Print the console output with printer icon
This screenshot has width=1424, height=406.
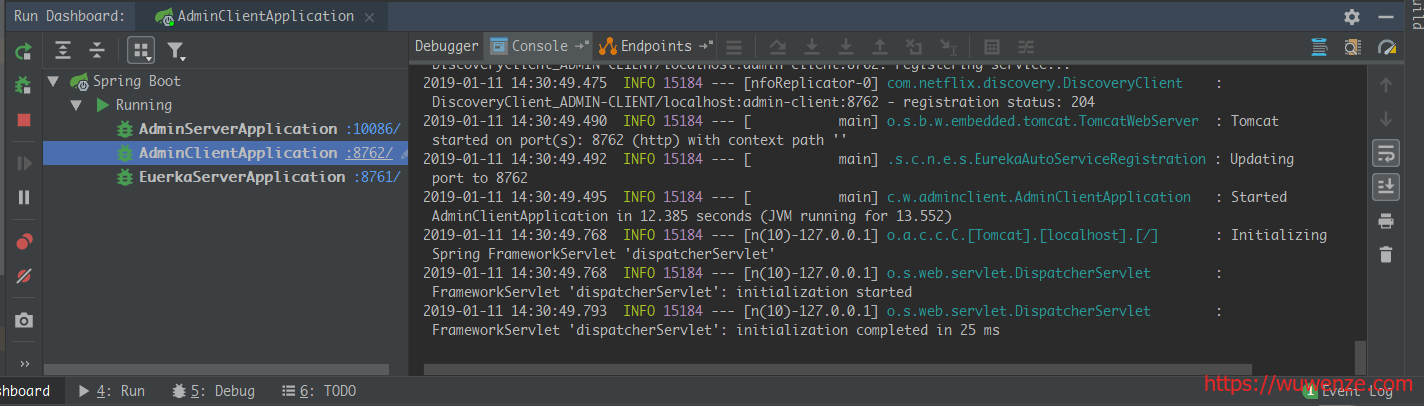click(1386, 221)
